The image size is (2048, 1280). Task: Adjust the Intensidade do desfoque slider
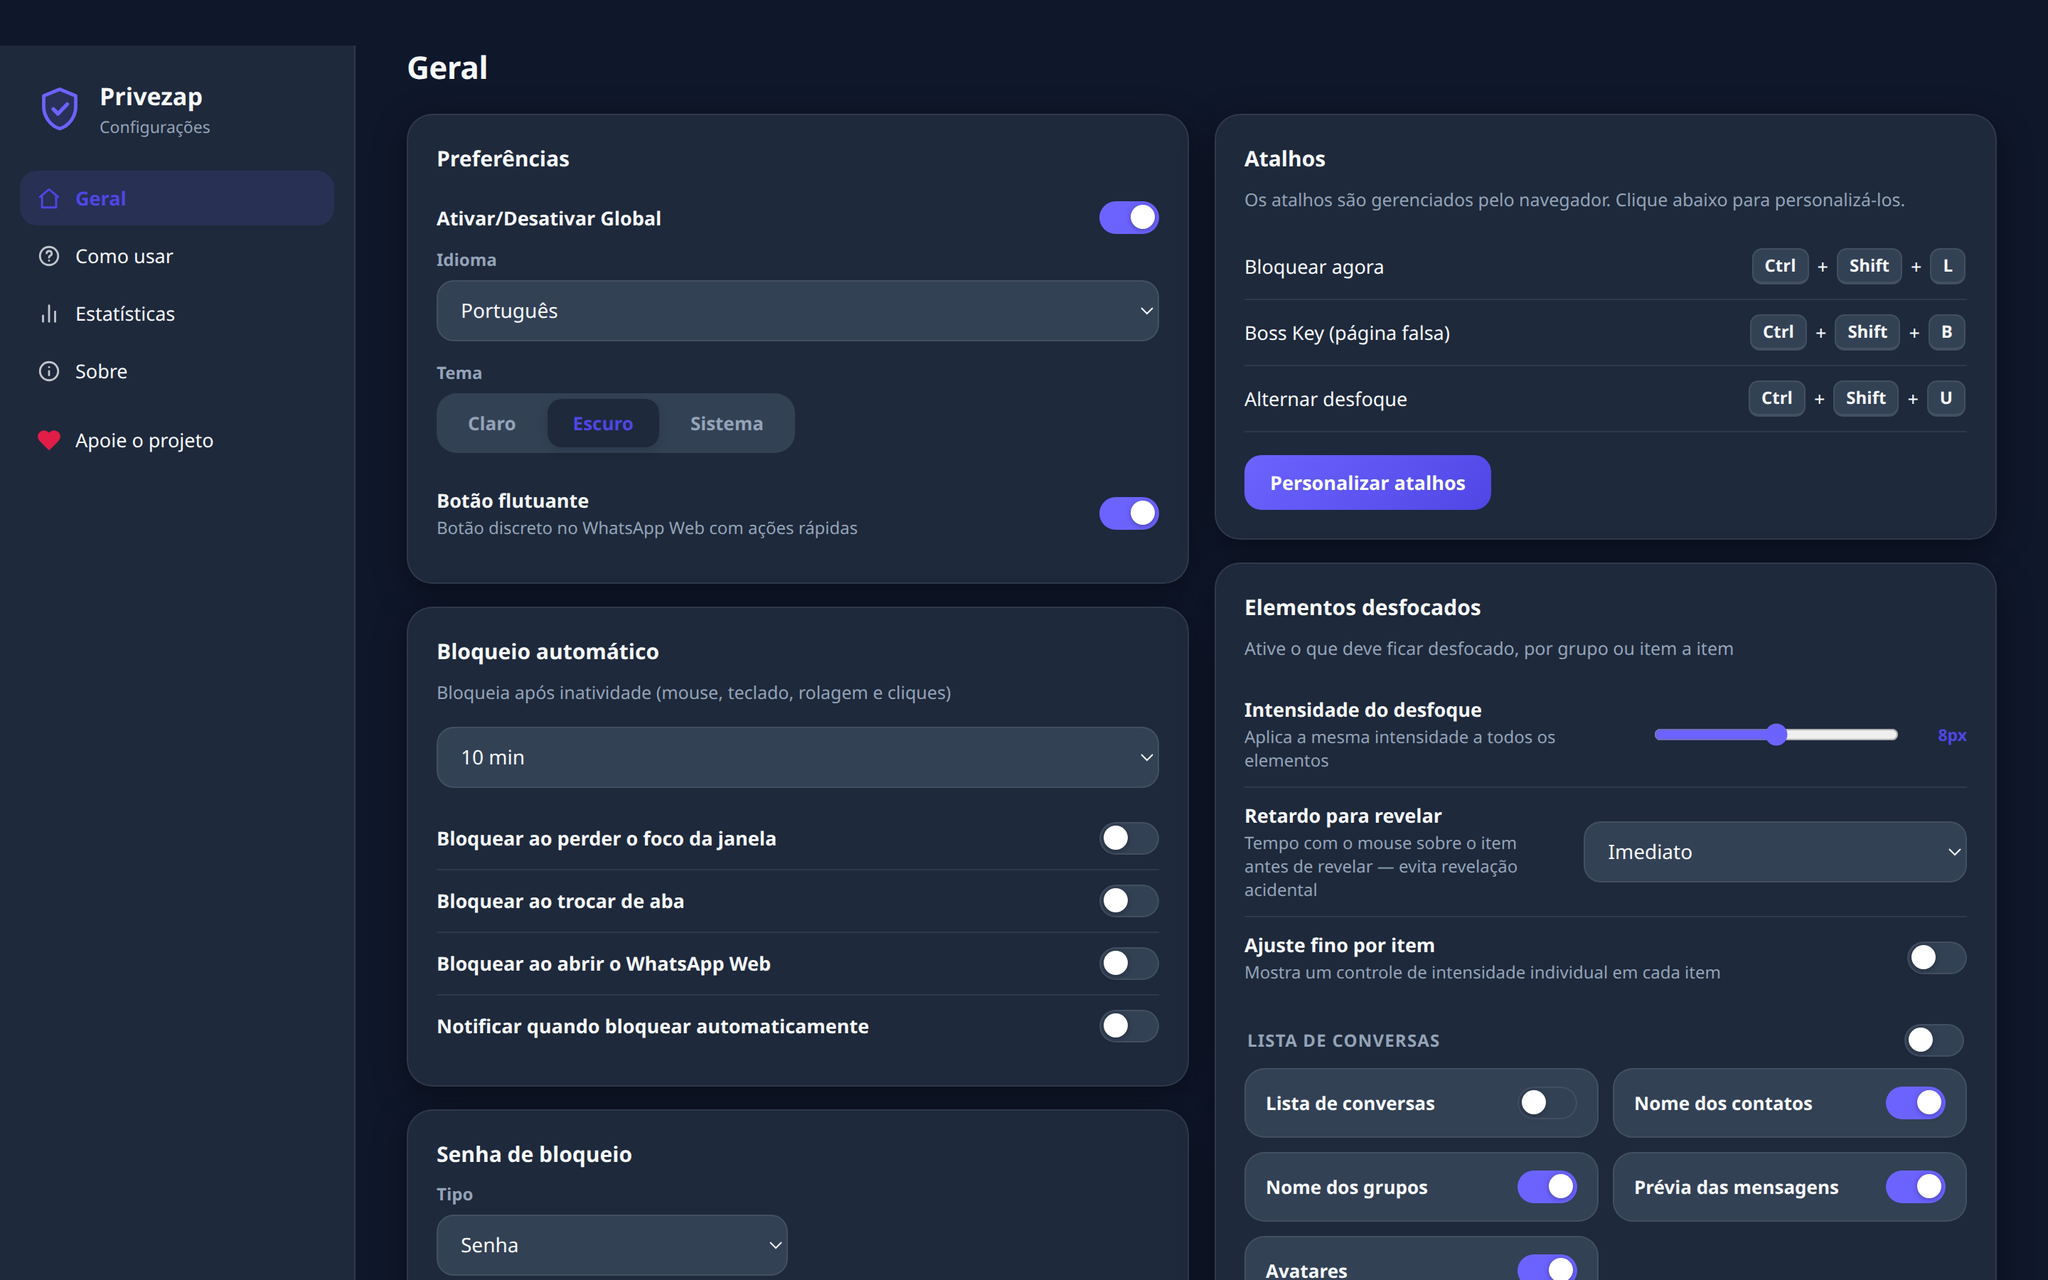[x=1776, y=735]
